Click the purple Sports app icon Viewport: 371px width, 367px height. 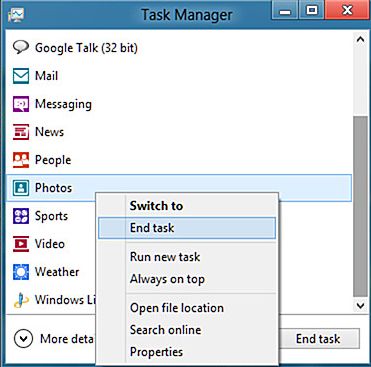21,216
